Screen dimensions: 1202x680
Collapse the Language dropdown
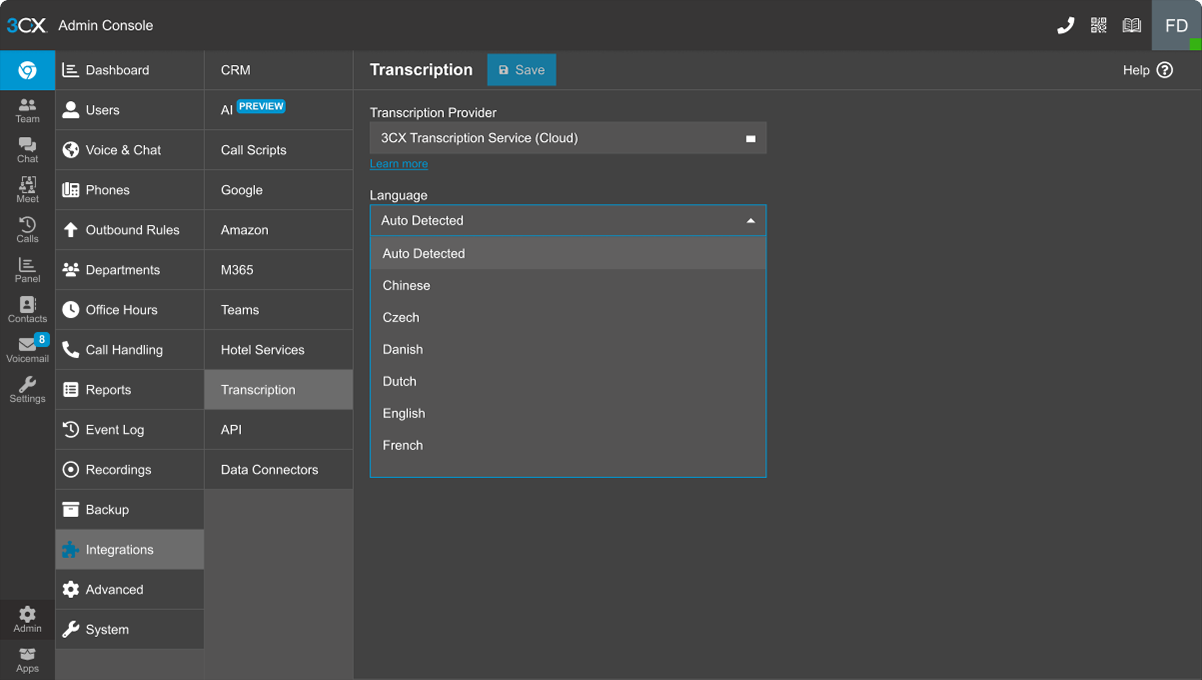pyautogui.click(x=750, y=221)
